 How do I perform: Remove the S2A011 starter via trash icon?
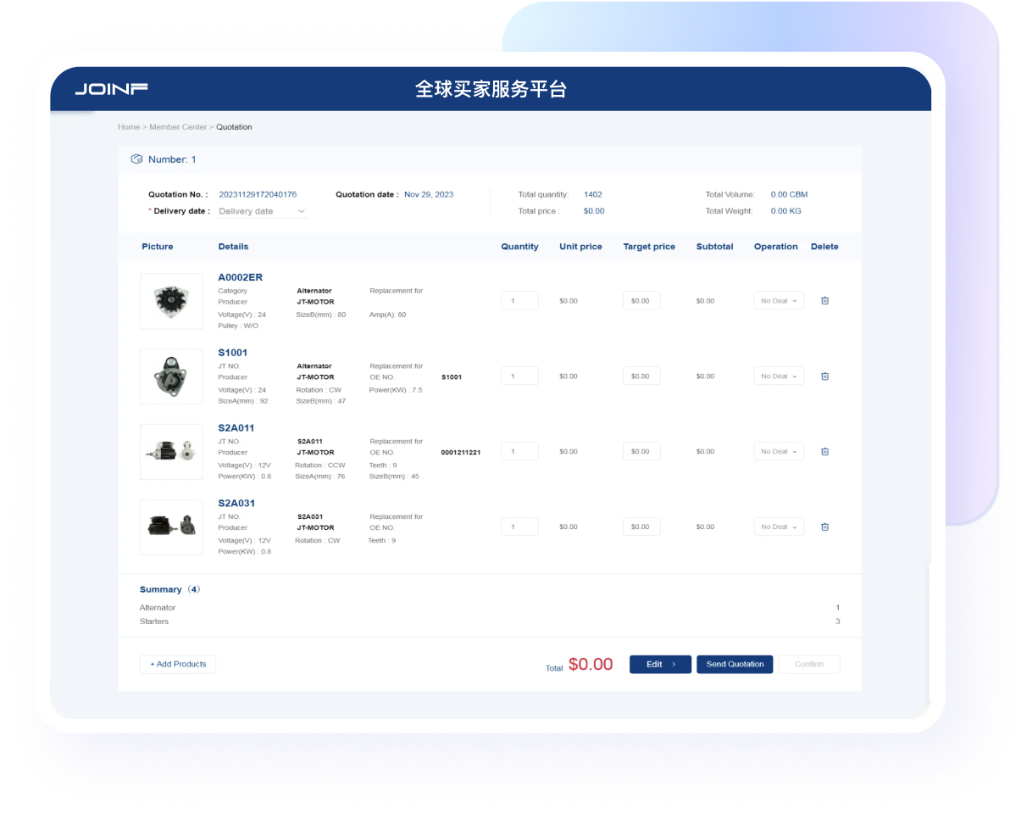coord(824,451)
